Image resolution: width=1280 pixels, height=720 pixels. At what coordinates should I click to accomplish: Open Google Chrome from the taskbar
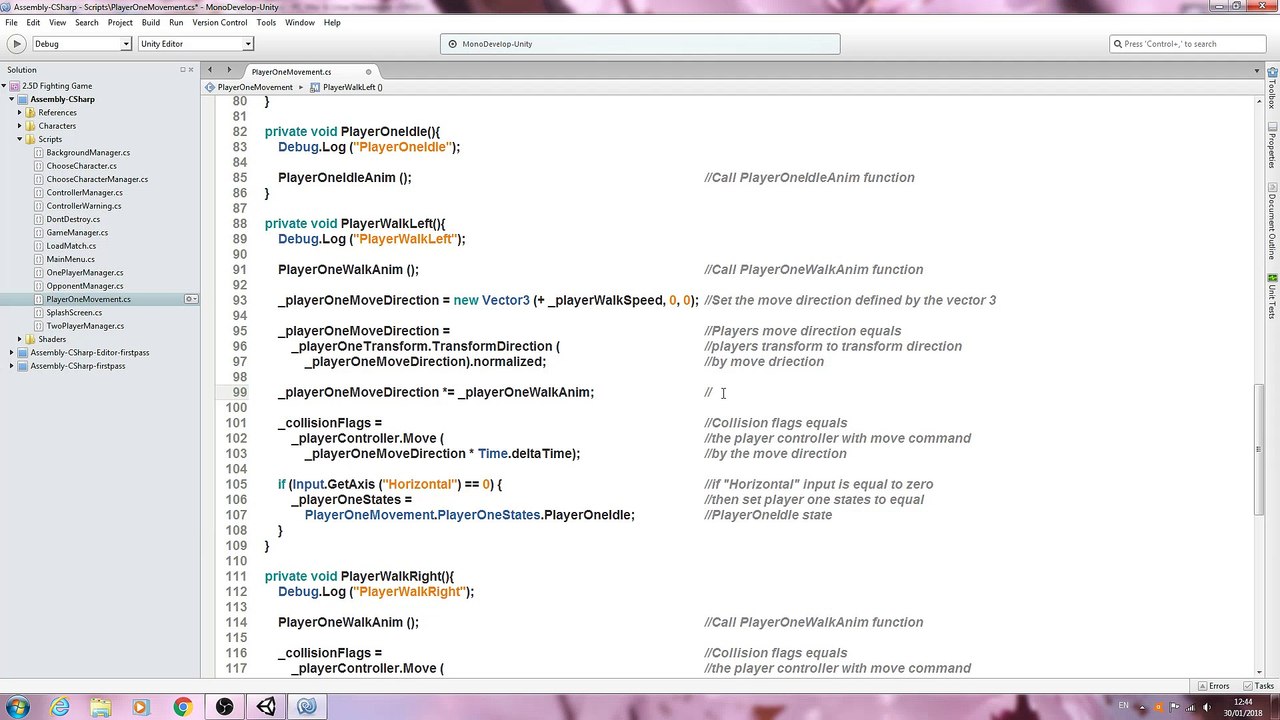[x=183, y=707]
